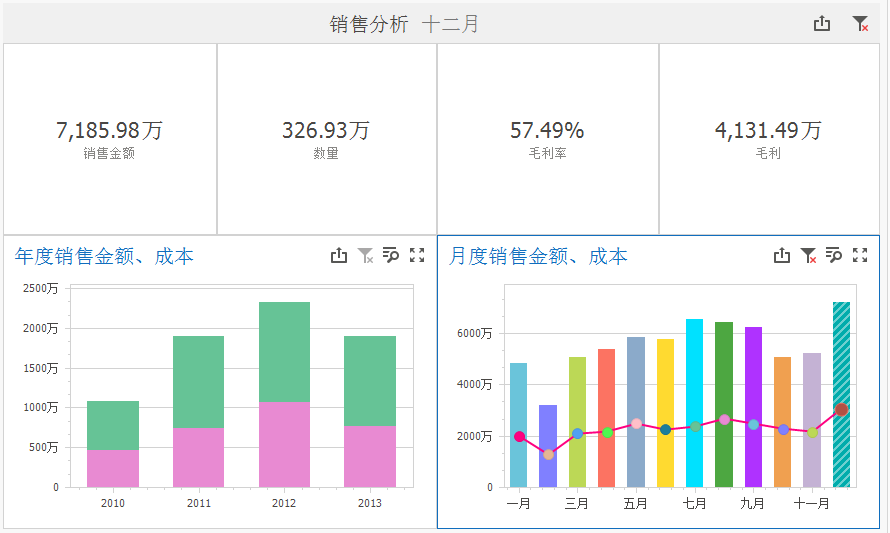Maximize the 月度销售金额、成本 chart
Viewport: 890px width, 533px height.
pyautogui.click(x=860, y=256)
